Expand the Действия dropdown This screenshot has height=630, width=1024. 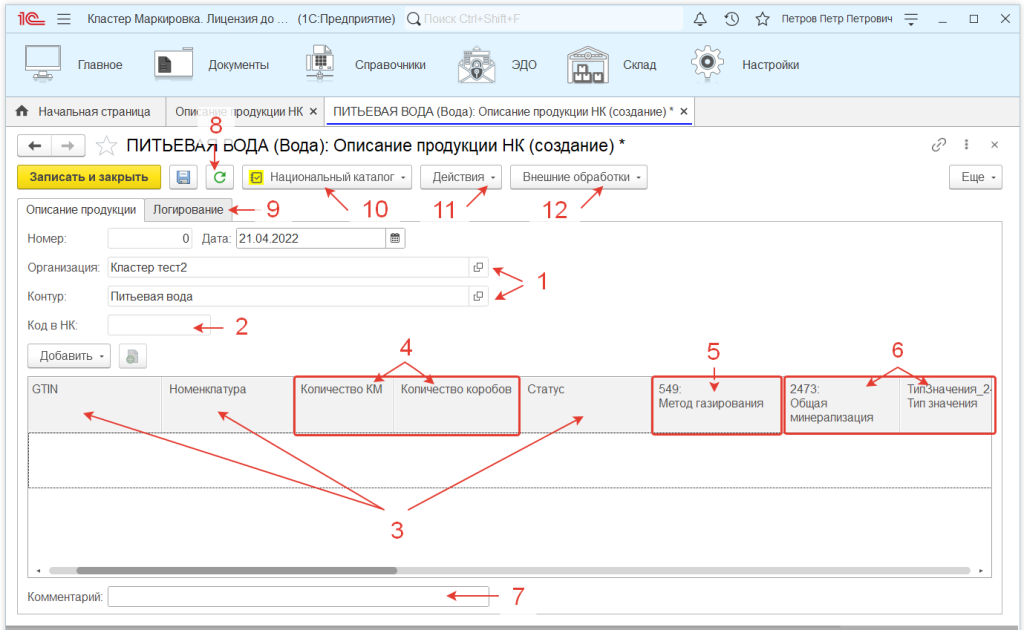(x=461, y=177)
